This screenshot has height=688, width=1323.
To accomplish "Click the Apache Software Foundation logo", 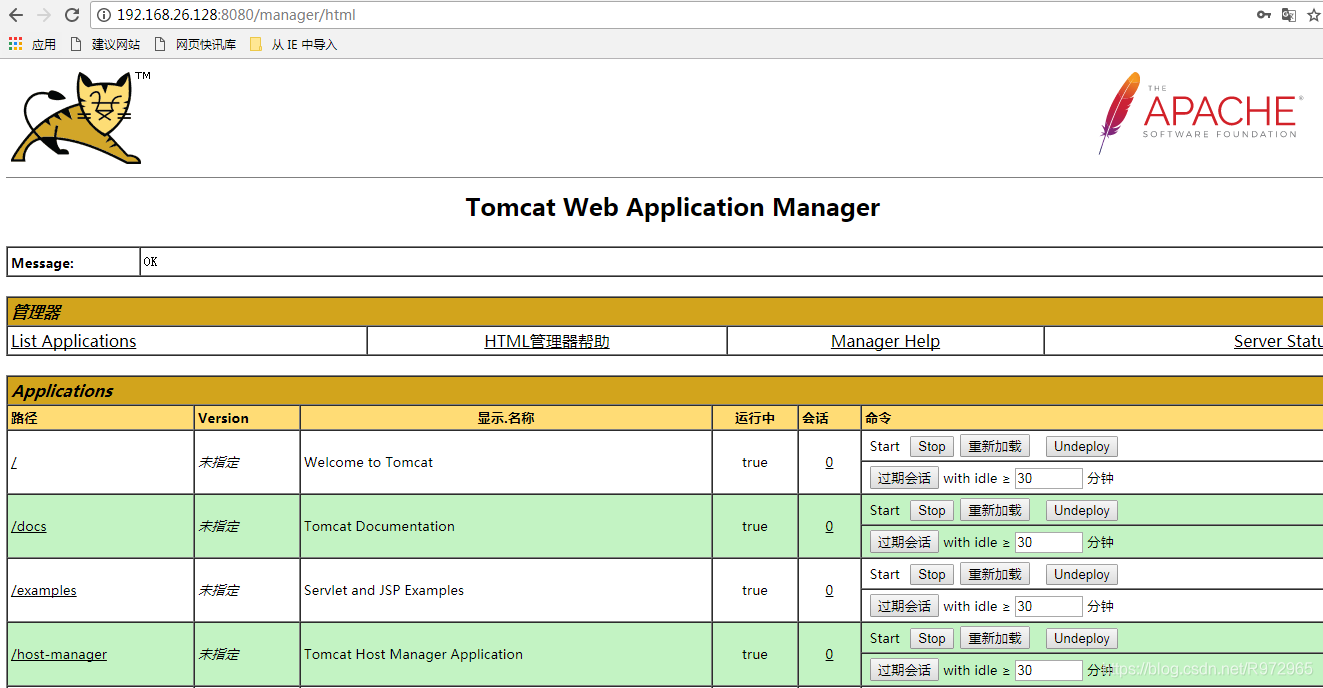I will pos(1200,112).
